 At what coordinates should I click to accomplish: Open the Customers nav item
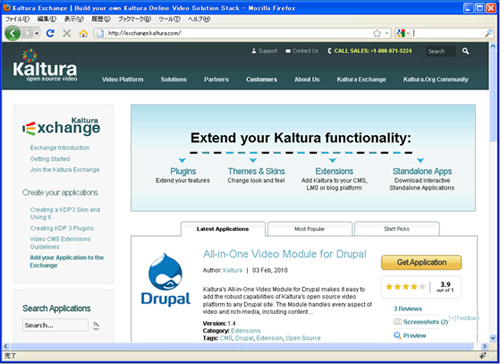pos(262,79)
